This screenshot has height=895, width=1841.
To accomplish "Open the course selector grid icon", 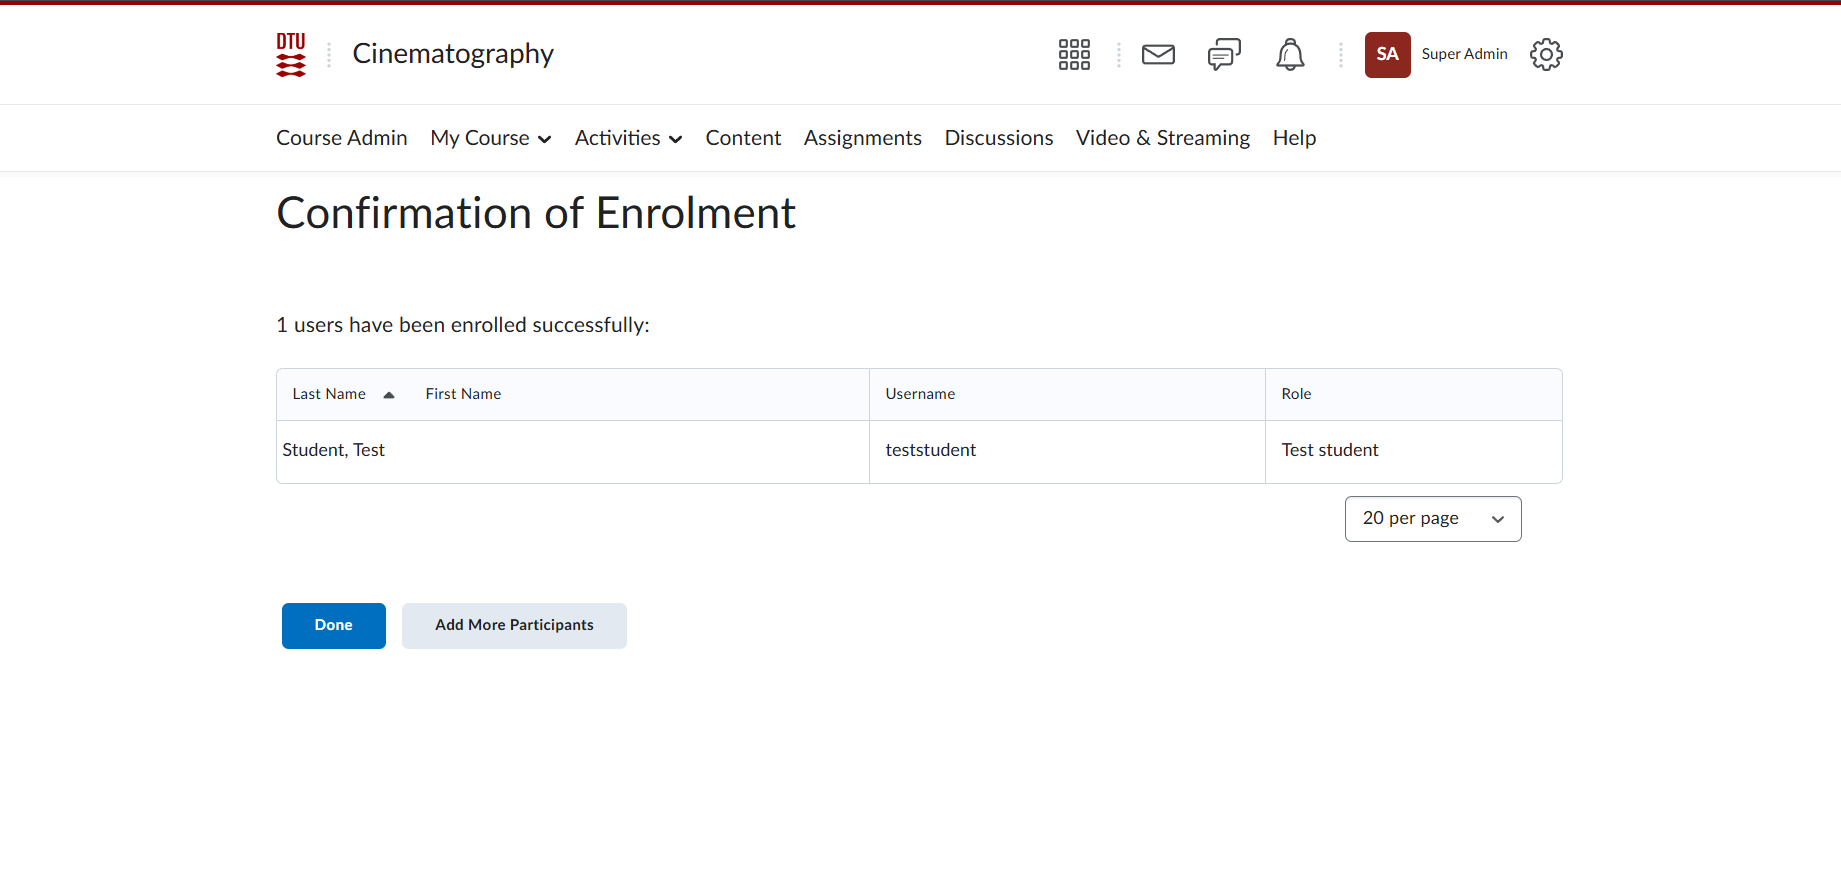I will [x=1074, y=54].
